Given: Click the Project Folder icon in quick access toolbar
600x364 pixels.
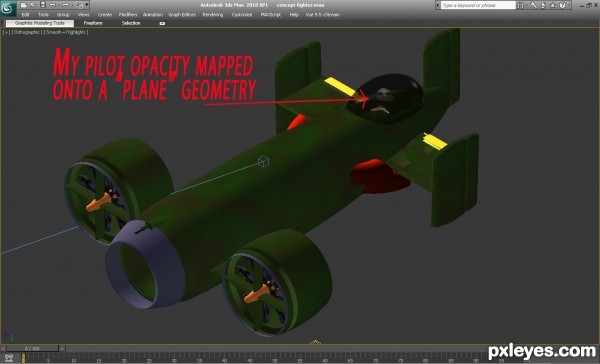Looking at the screenshot, I should point(79,5).
